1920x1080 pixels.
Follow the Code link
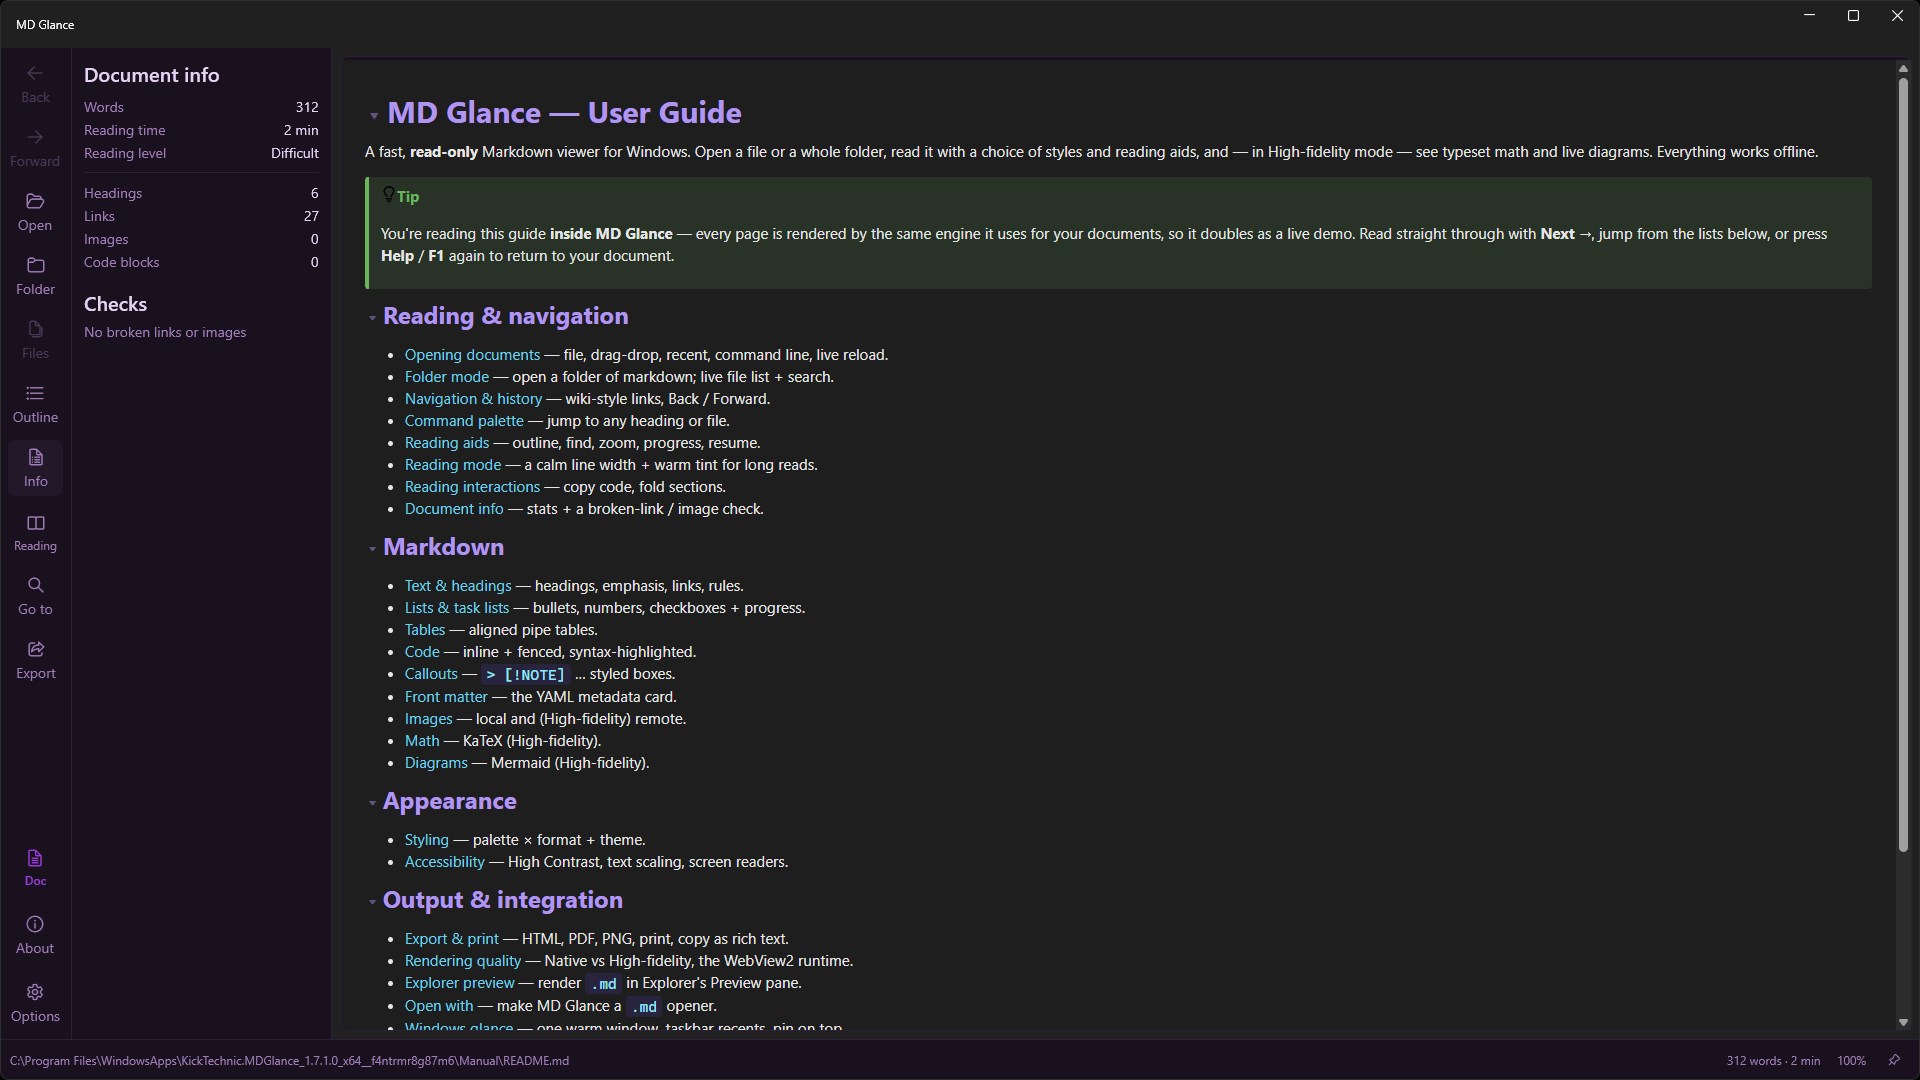coord(422,652)
